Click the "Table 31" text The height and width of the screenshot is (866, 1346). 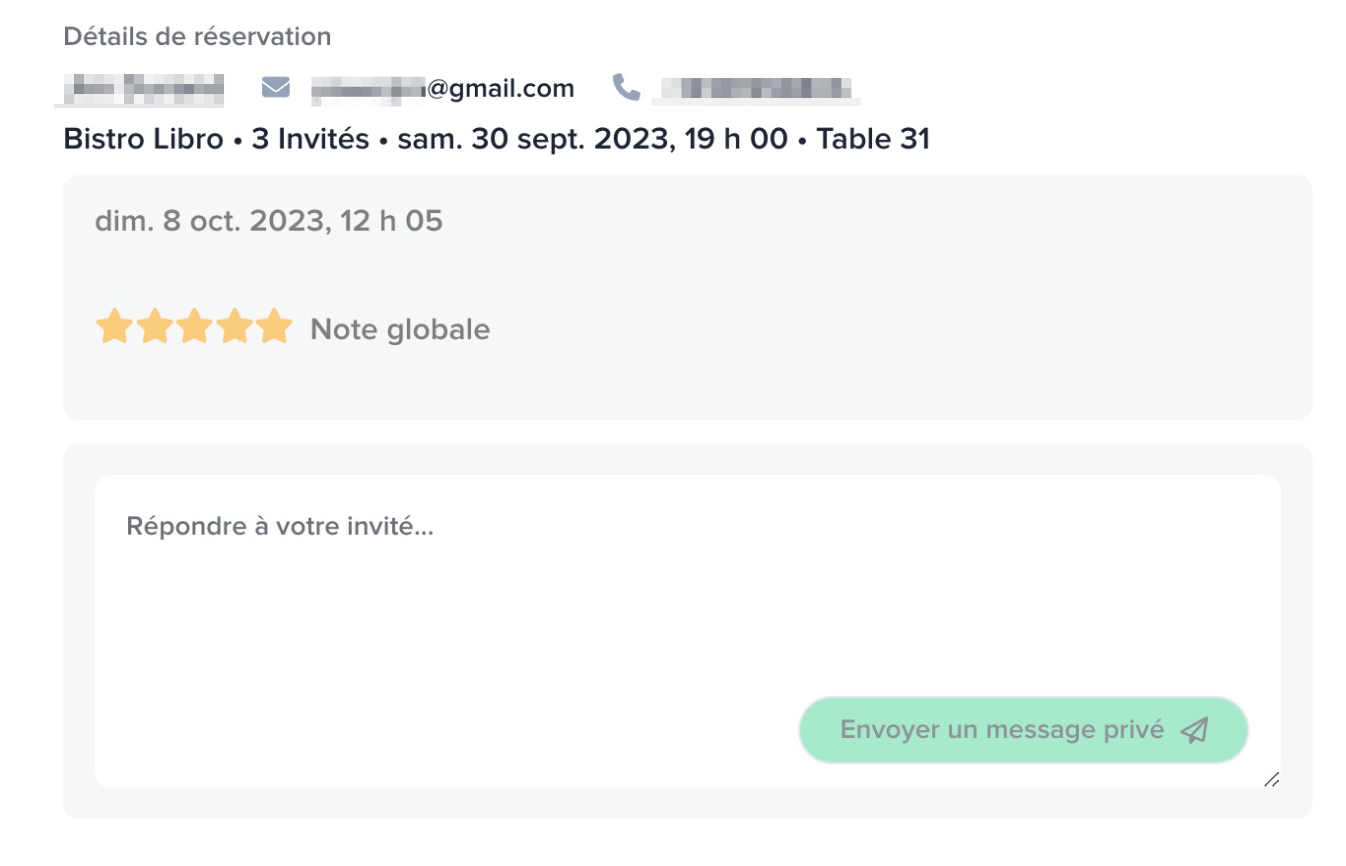875,138
